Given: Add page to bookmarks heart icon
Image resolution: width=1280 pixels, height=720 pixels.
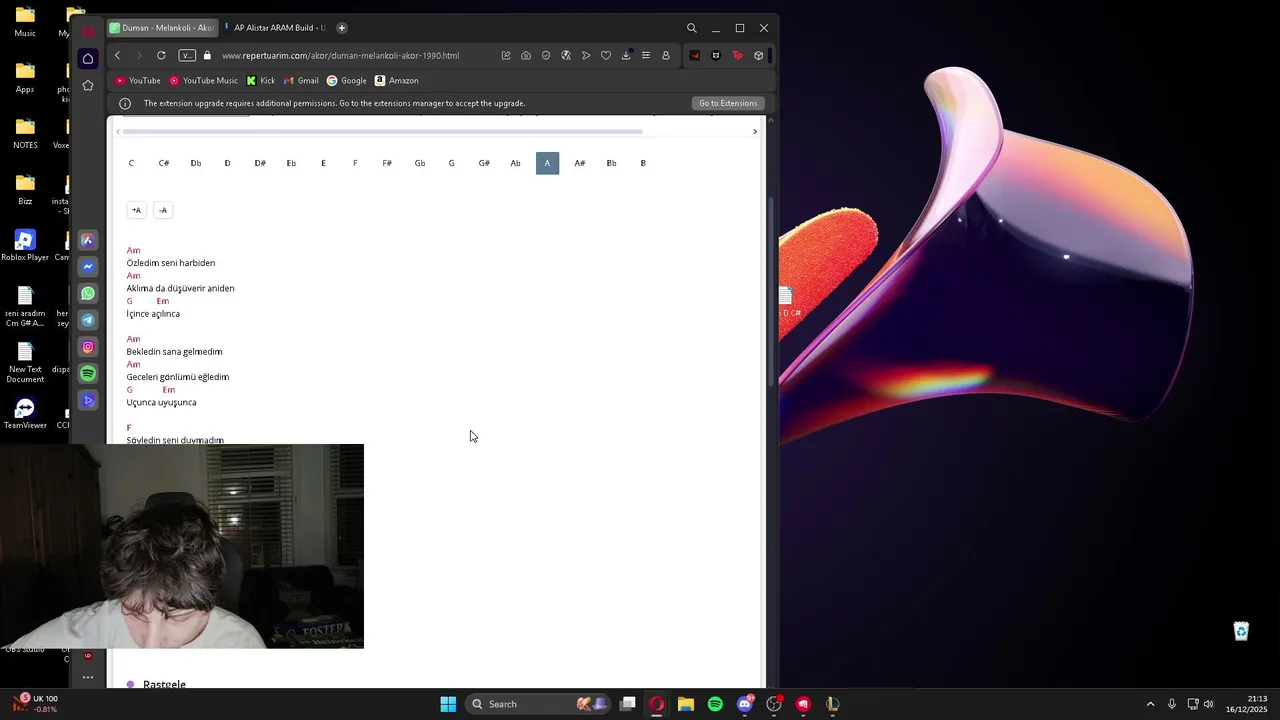Looking at the screenshot, I should (606, 55).
